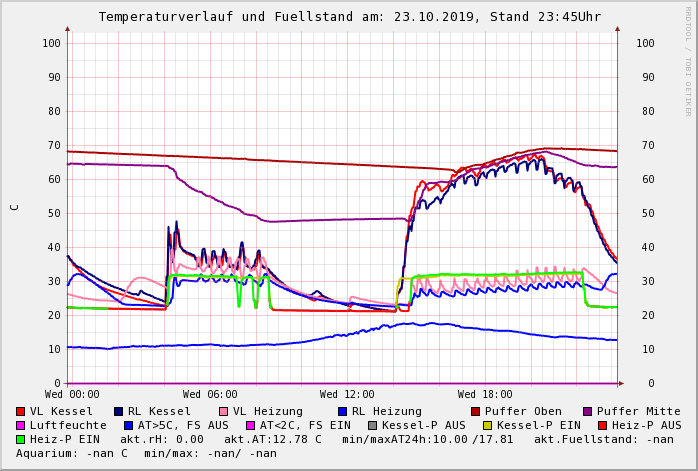Select the gray Kessel-P AUS swatch

click(x=371, y=425)
